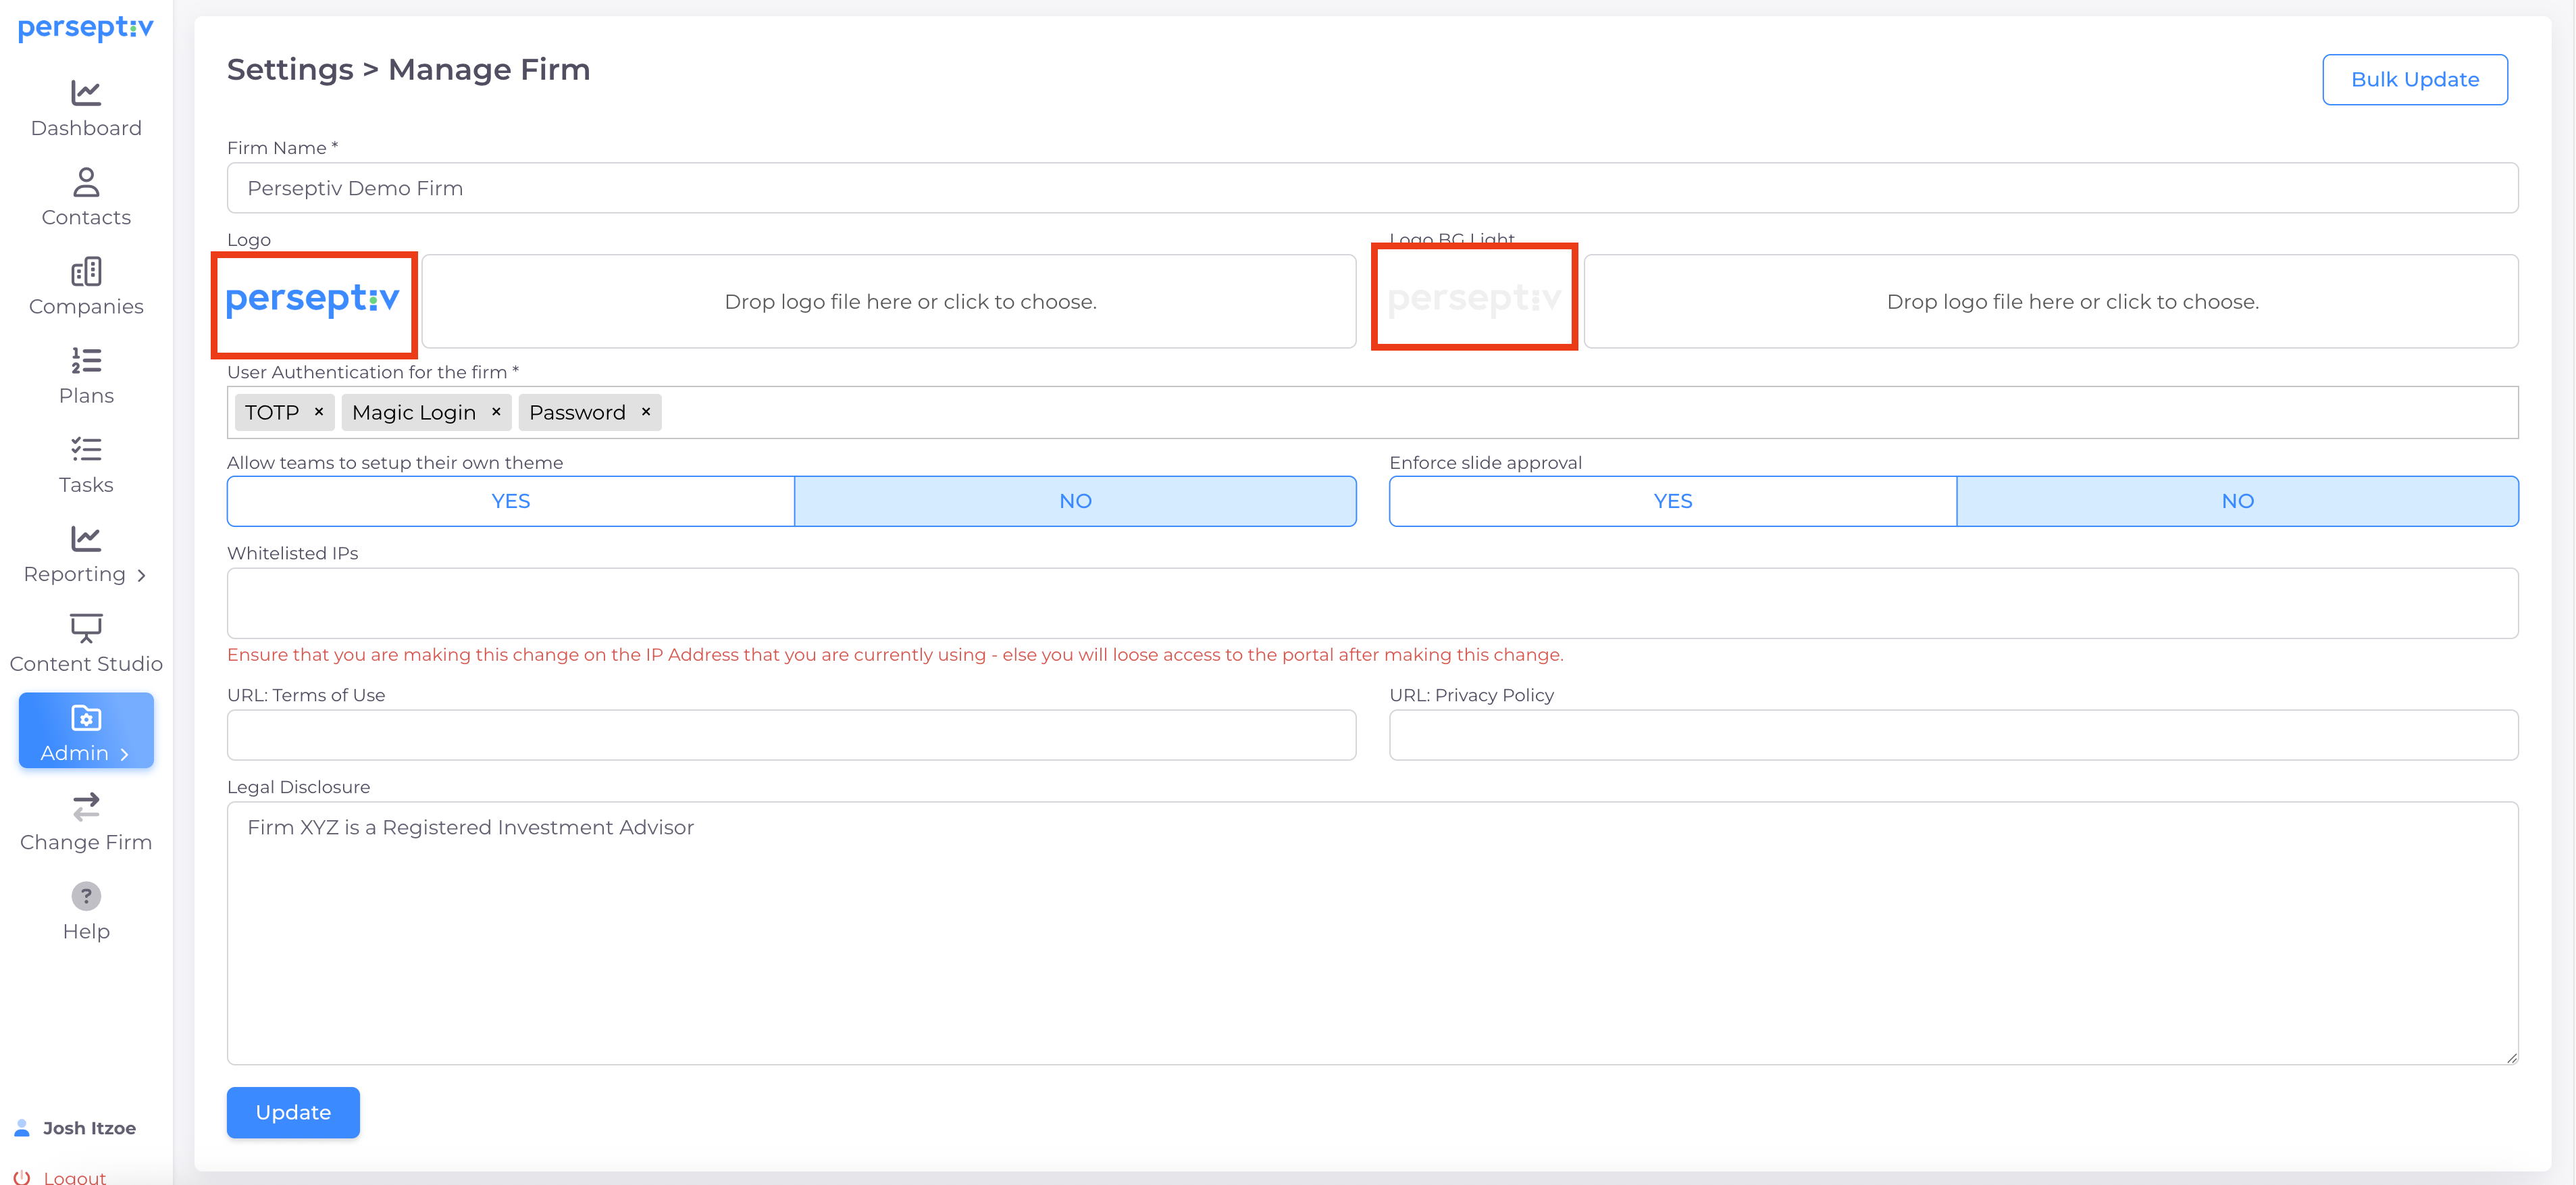Open Content Studio presentation icon

coord(86,628)
